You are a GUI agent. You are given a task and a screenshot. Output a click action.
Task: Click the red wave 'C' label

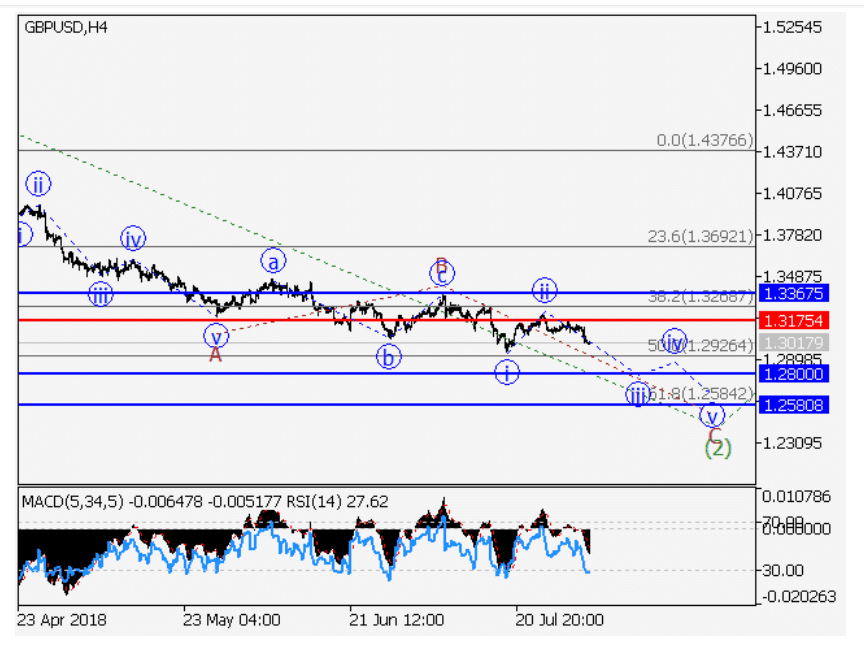click(713, 434)
